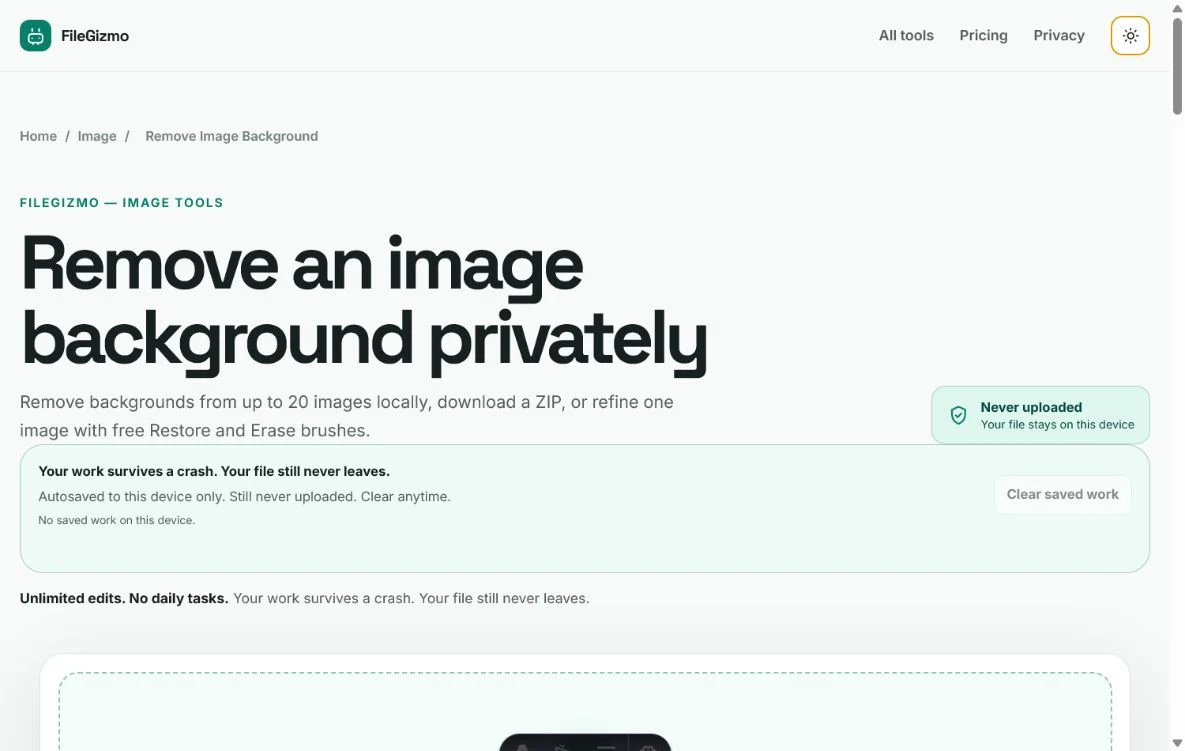
Task: Click text 'No saved work on this device.'
Action: [116, 520]
